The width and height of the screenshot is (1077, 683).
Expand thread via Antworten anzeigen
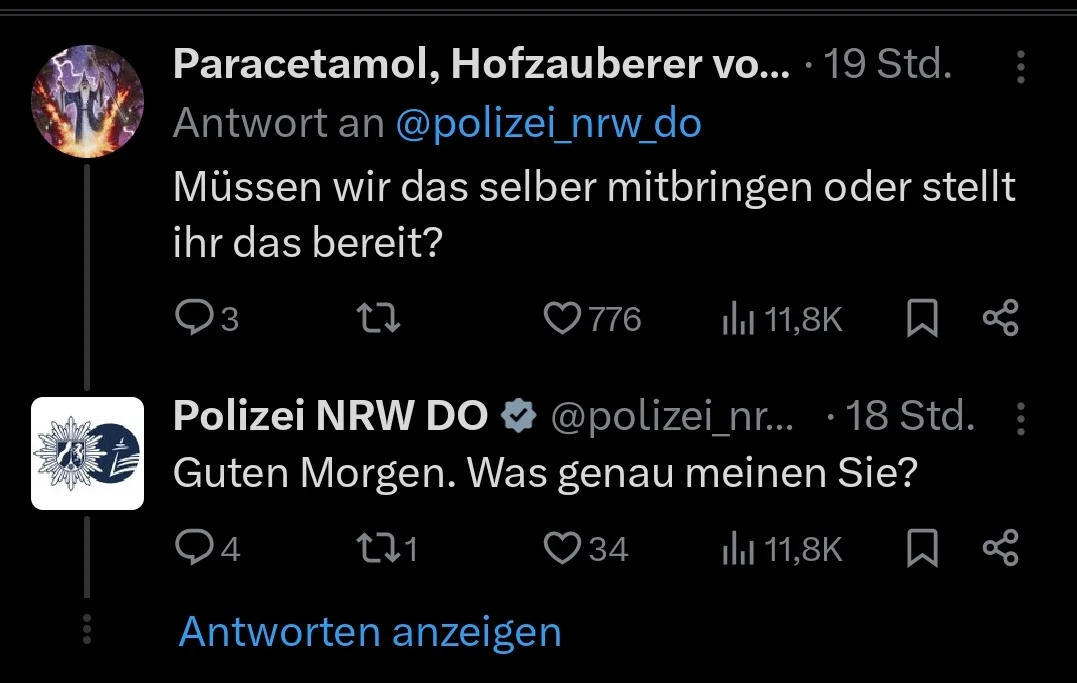(x=370, y=632)
